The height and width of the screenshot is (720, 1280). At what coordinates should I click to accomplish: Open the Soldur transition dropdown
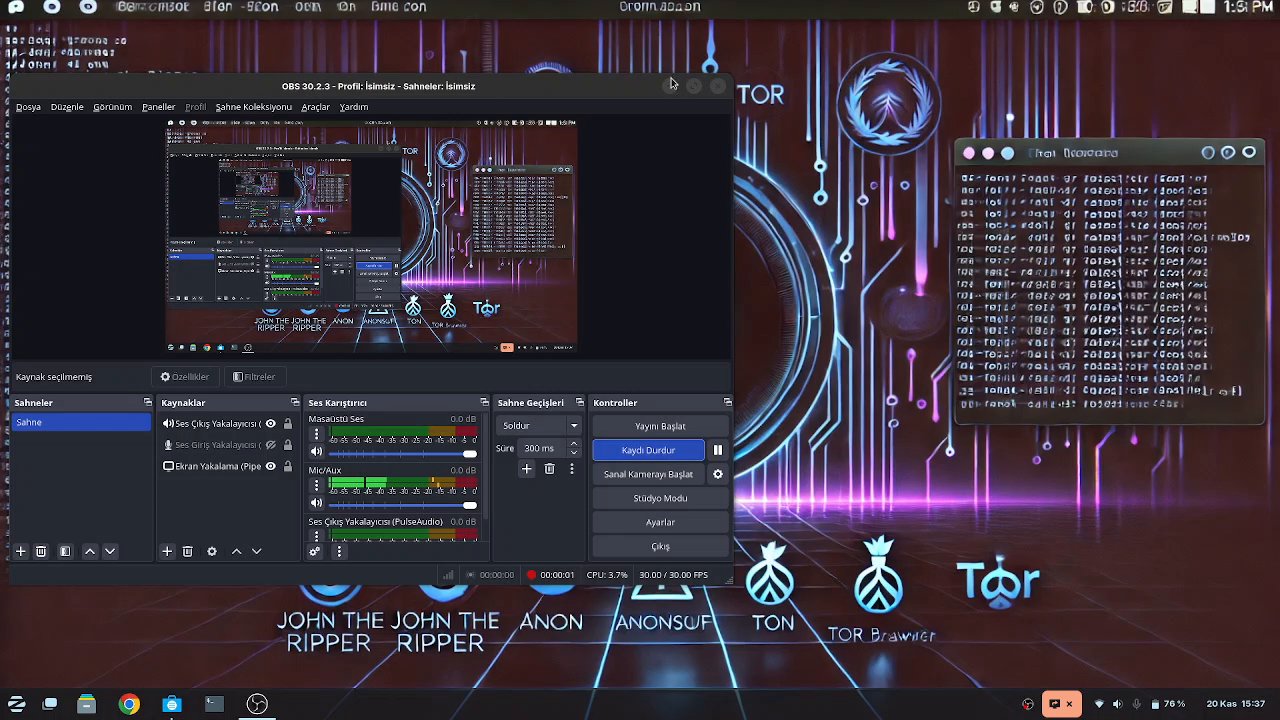tap(540, 426)
